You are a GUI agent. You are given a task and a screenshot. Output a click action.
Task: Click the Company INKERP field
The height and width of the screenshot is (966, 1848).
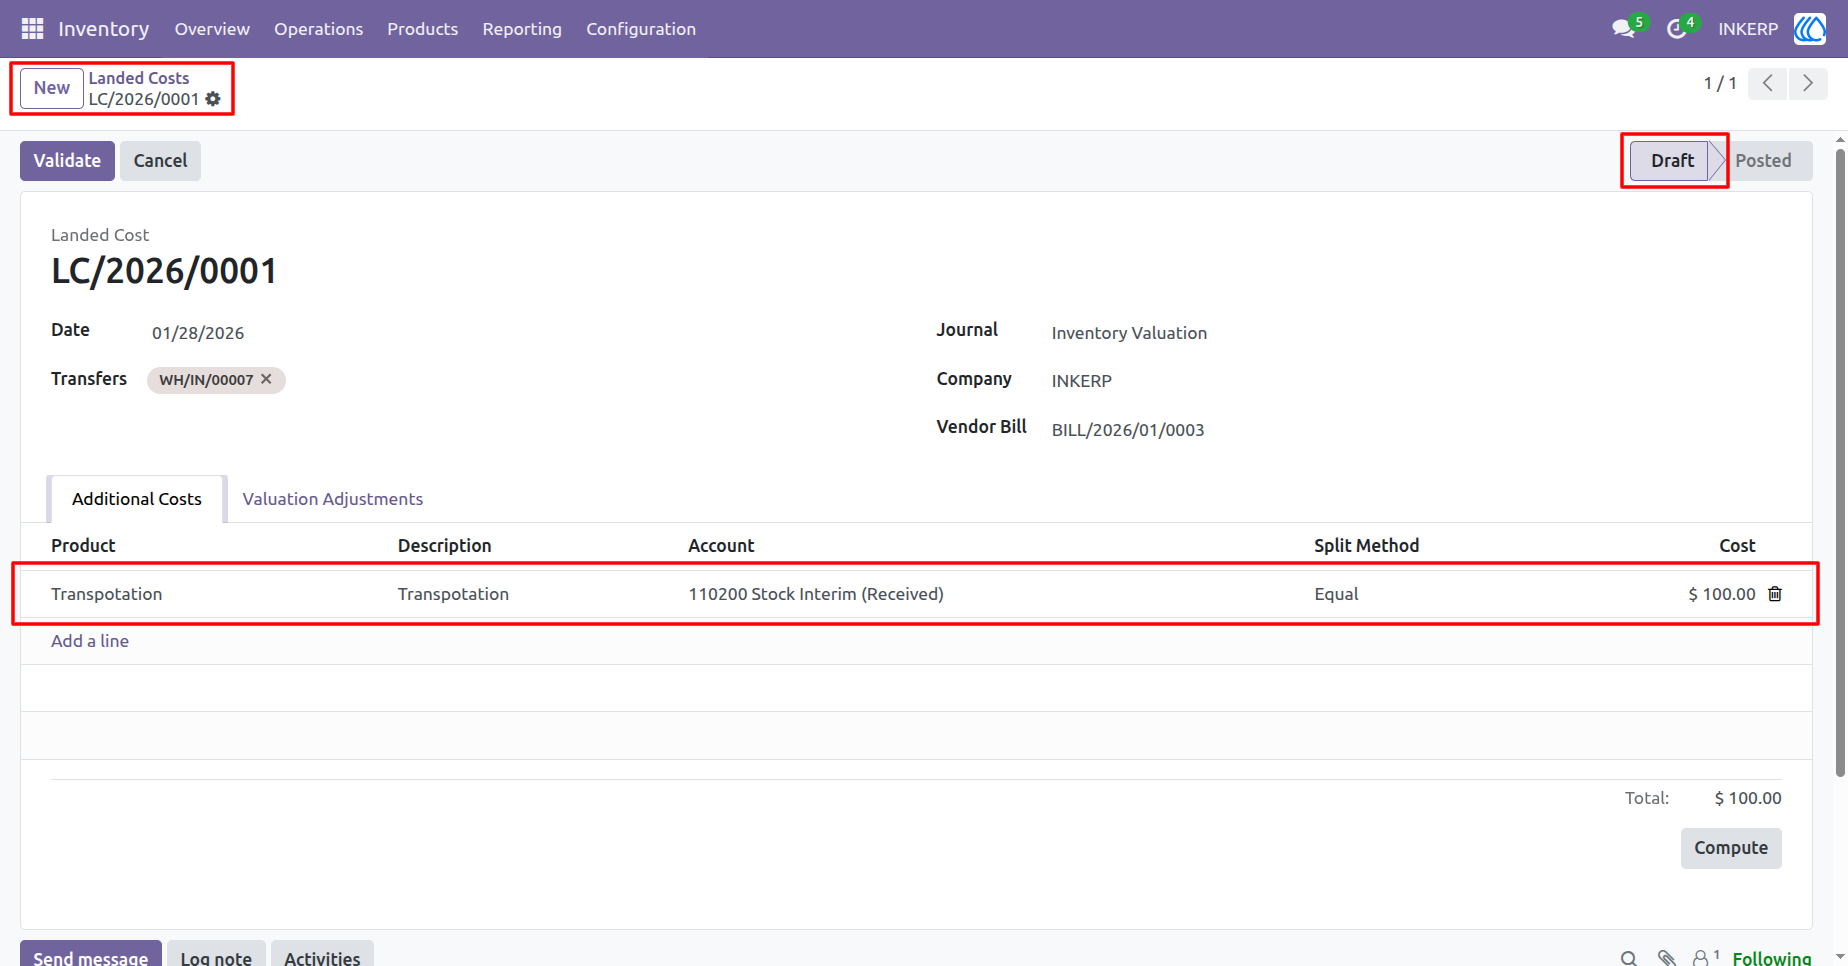click(x=1082, y=381)
